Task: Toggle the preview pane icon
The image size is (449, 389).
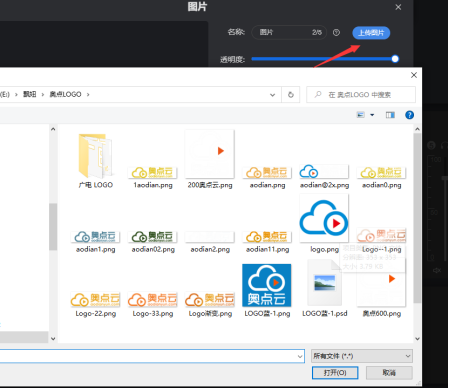Action: pos(390,115)
